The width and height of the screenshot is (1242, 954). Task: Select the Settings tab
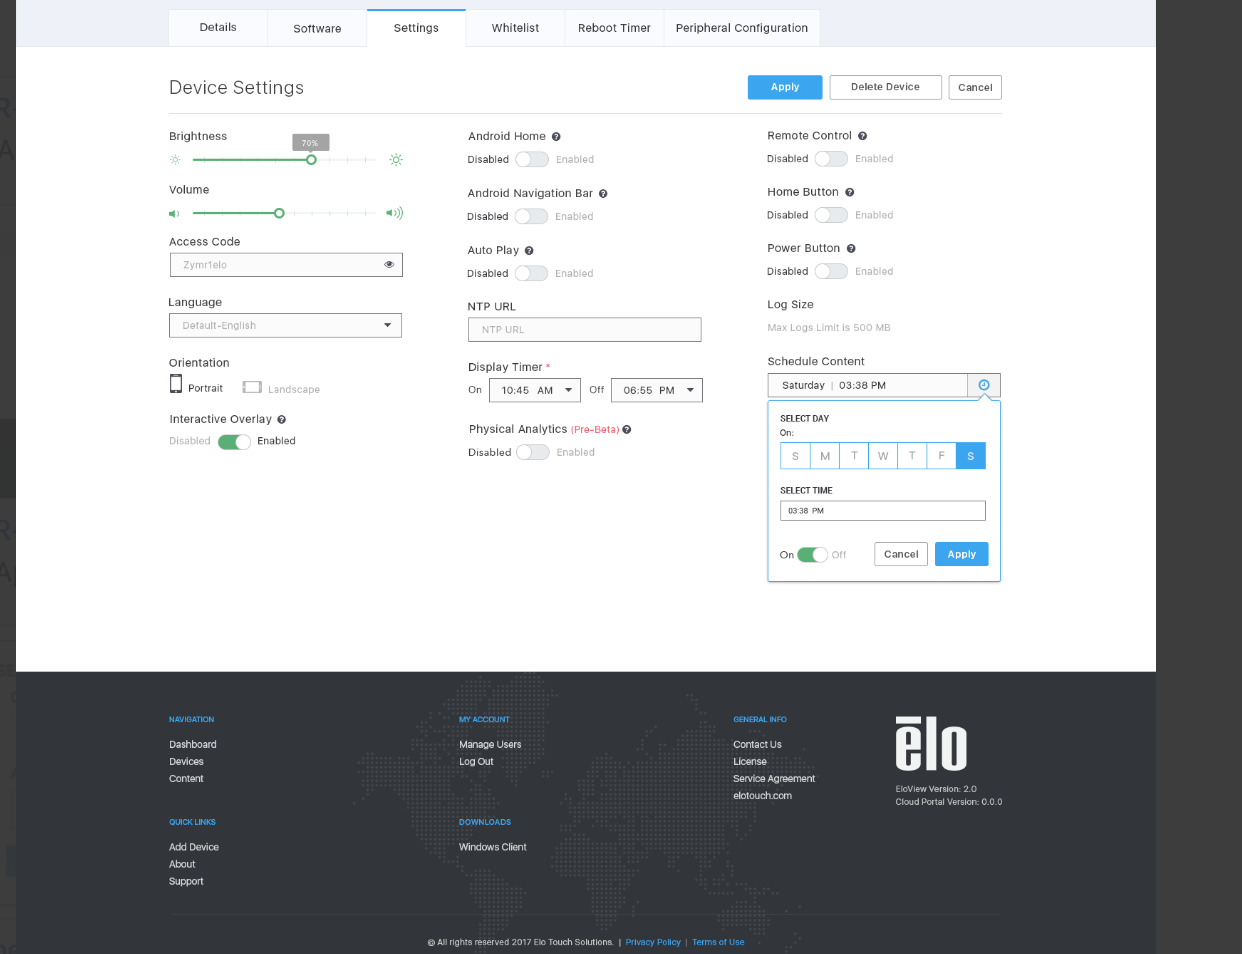416,28
